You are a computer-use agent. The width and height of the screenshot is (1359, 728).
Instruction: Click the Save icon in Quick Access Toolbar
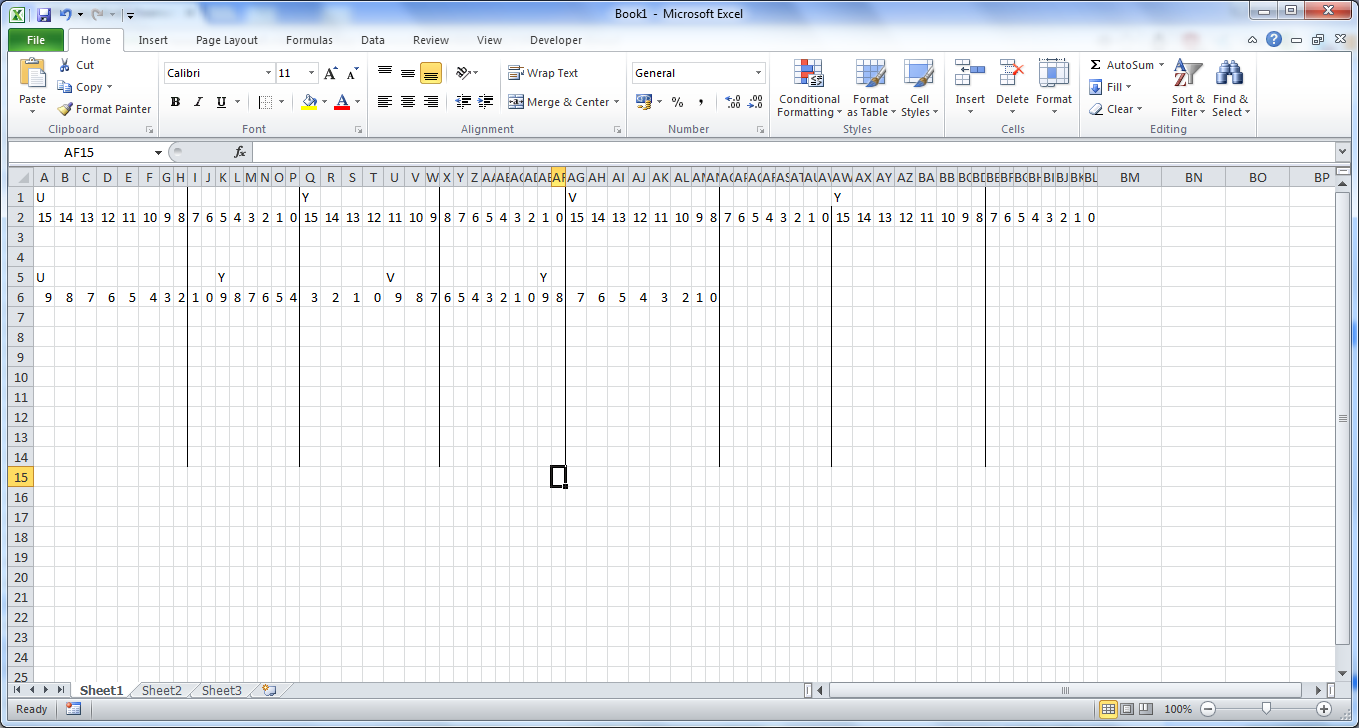[x=44, y=15]
